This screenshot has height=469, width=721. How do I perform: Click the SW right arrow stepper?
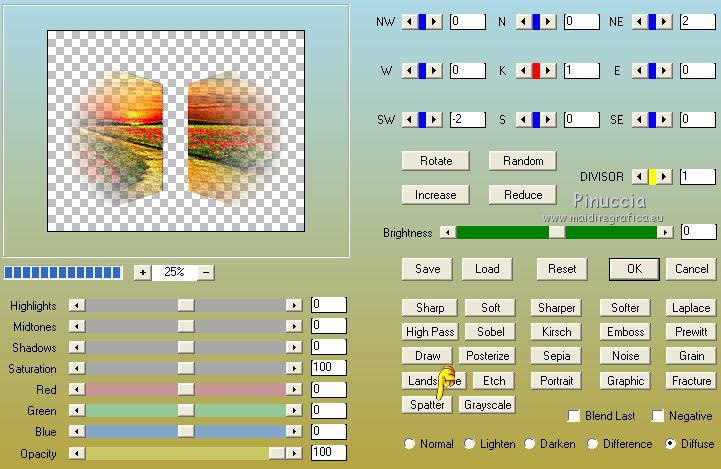434,120
